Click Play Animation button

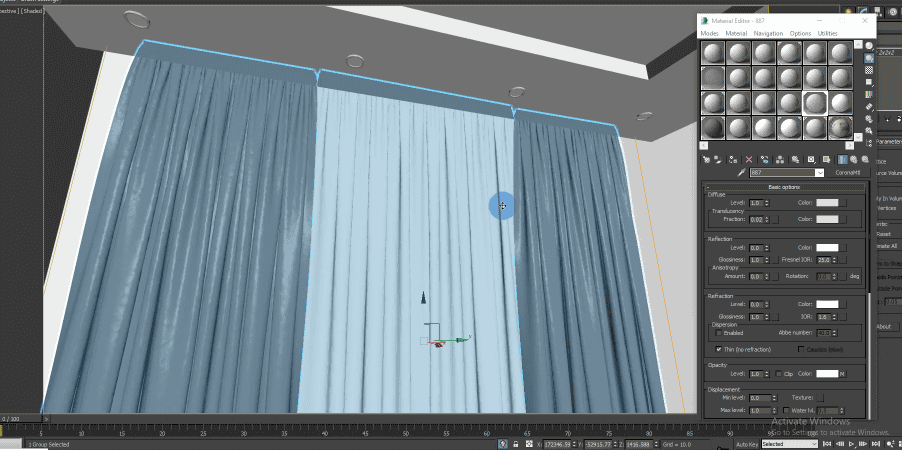pyautogui.click(x=851, y=444)
